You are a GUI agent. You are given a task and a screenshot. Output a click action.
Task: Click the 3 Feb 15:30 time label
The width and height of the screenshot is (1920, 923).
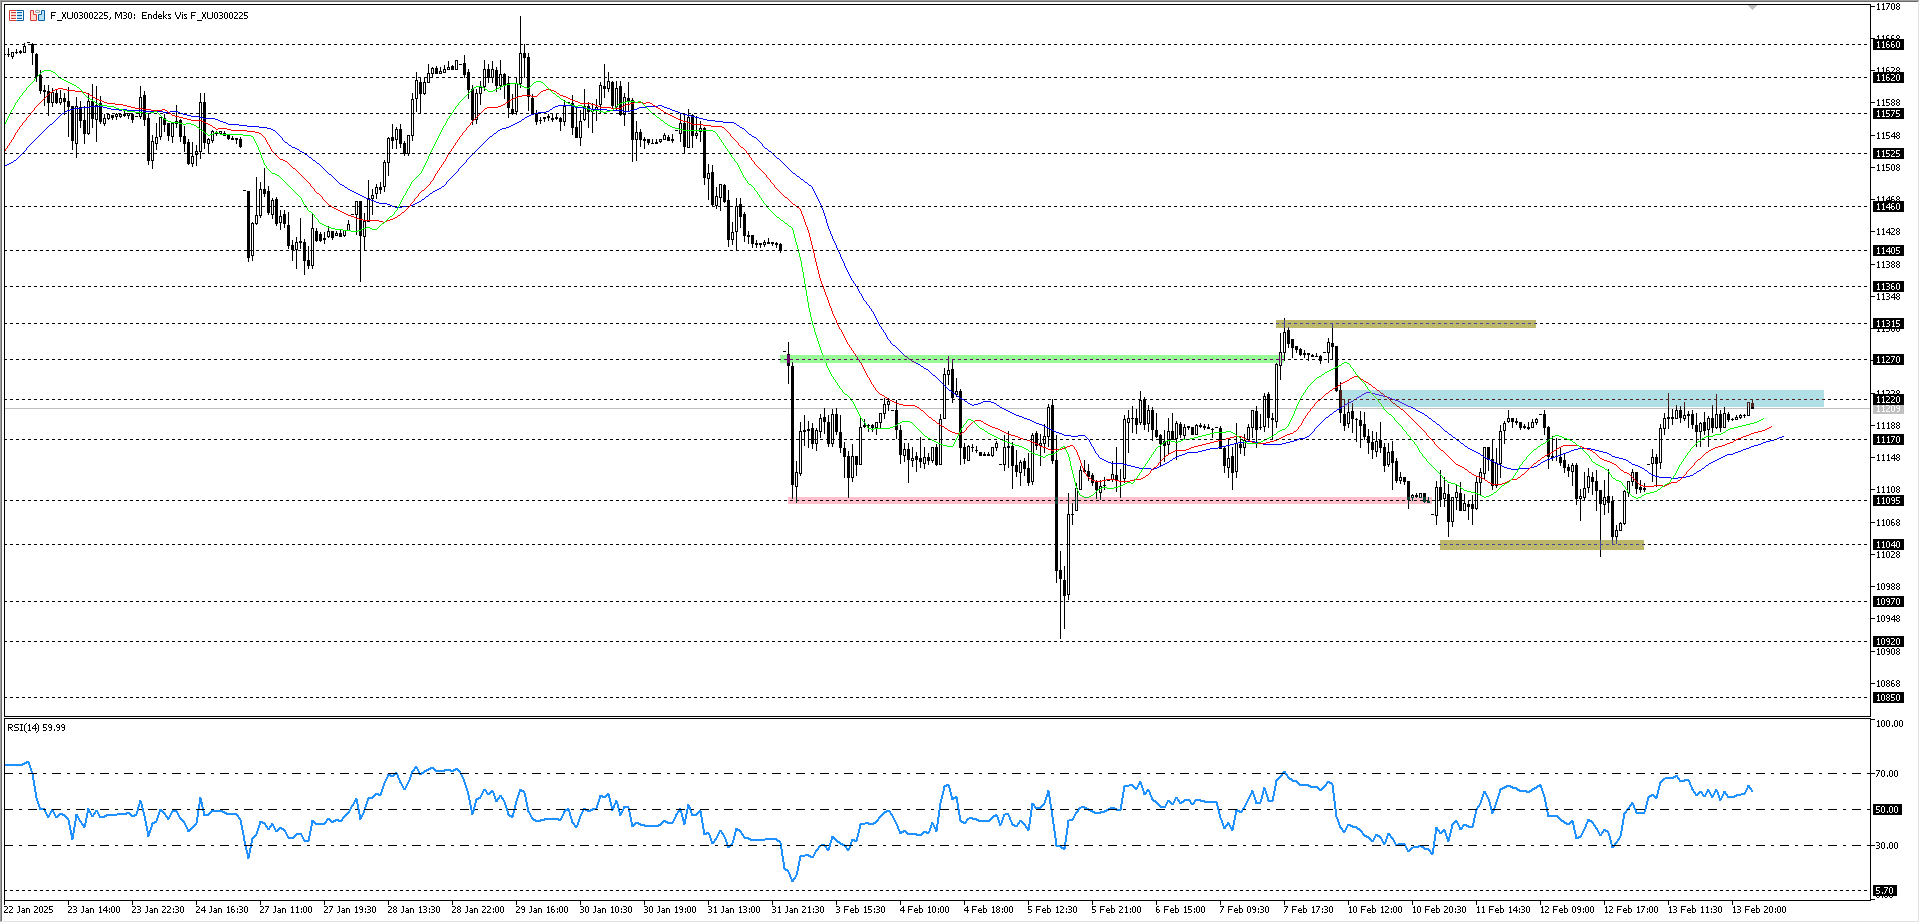click(x=860, y=909)
